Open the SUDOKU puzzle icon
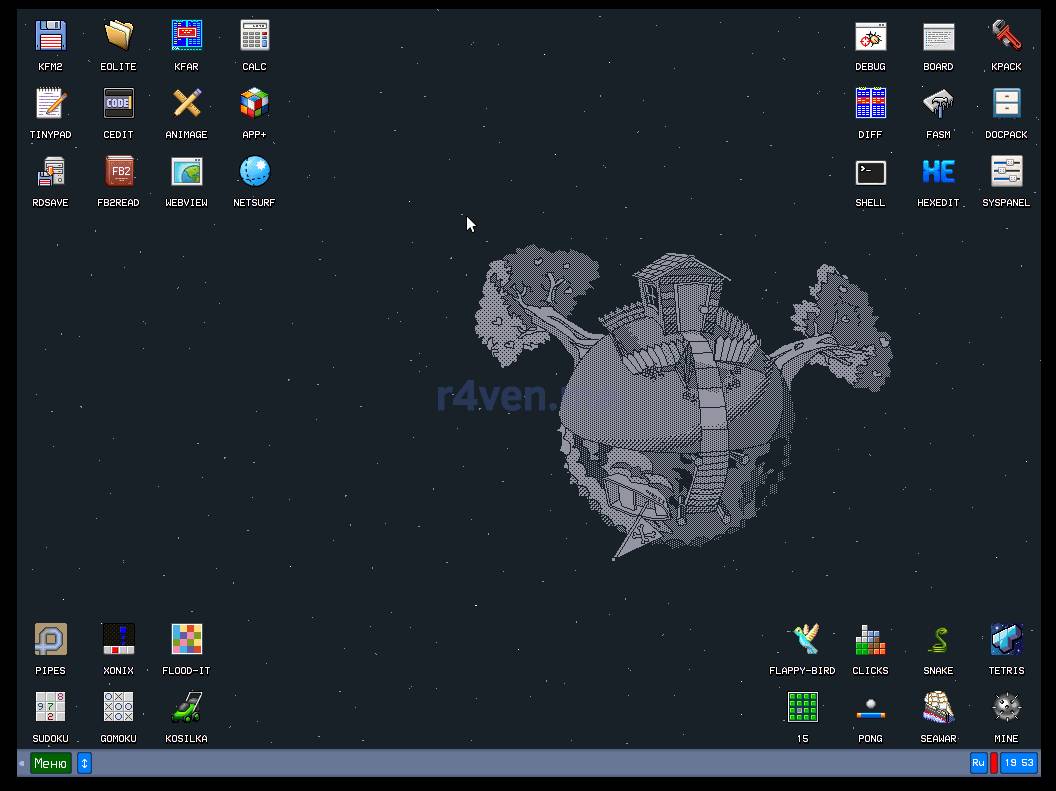1056x791 pixels. coord(50,708)
